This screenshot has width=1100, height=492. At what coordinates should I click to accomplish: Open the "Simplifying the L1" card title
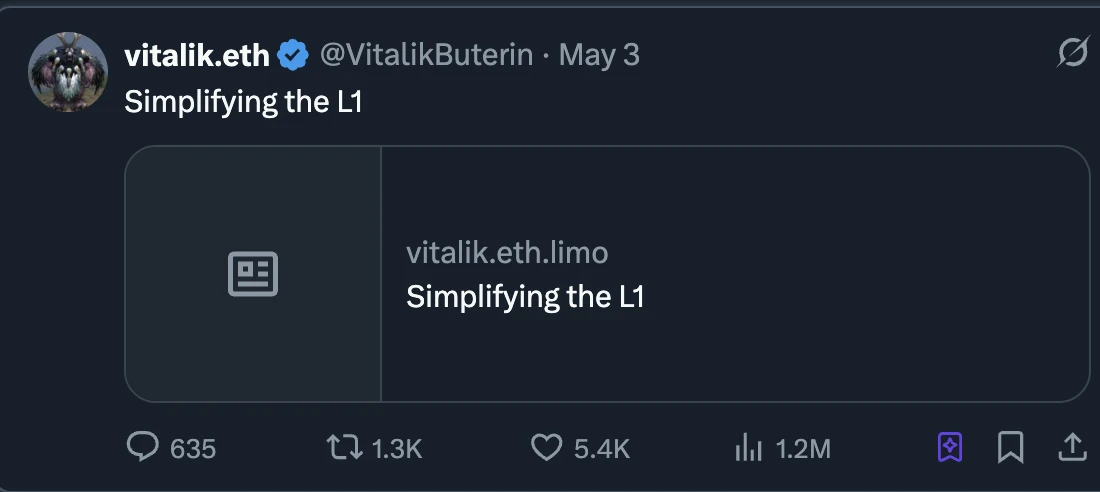click(x=525, y=297)
